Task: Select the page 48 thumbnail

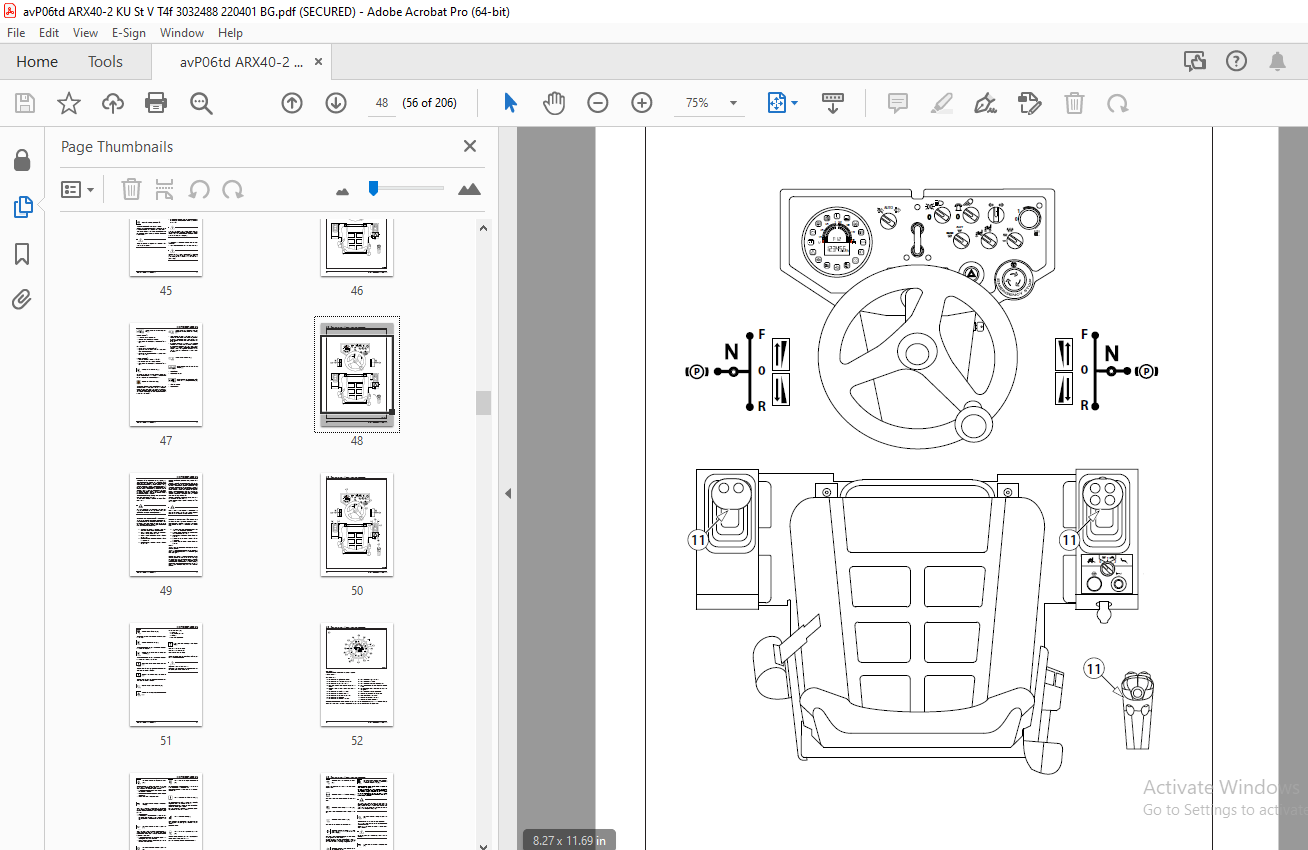Action: pyautogui.click(x=357, y=375)
